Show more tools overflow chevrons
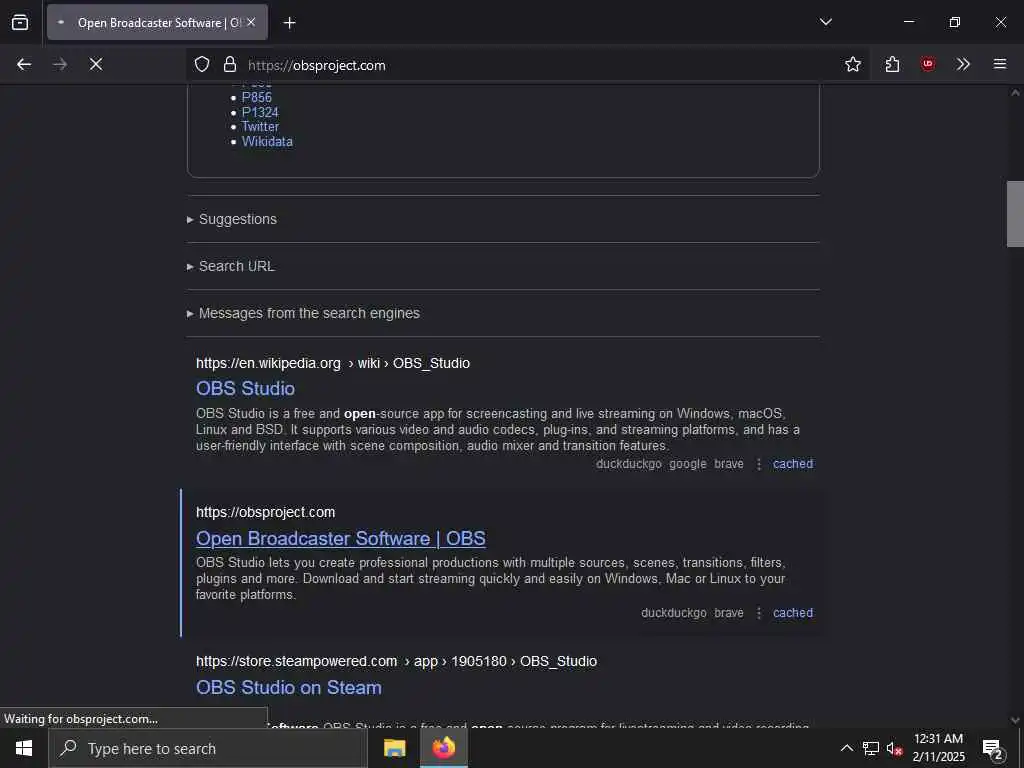1024x768 pixels. click(963, 64)
